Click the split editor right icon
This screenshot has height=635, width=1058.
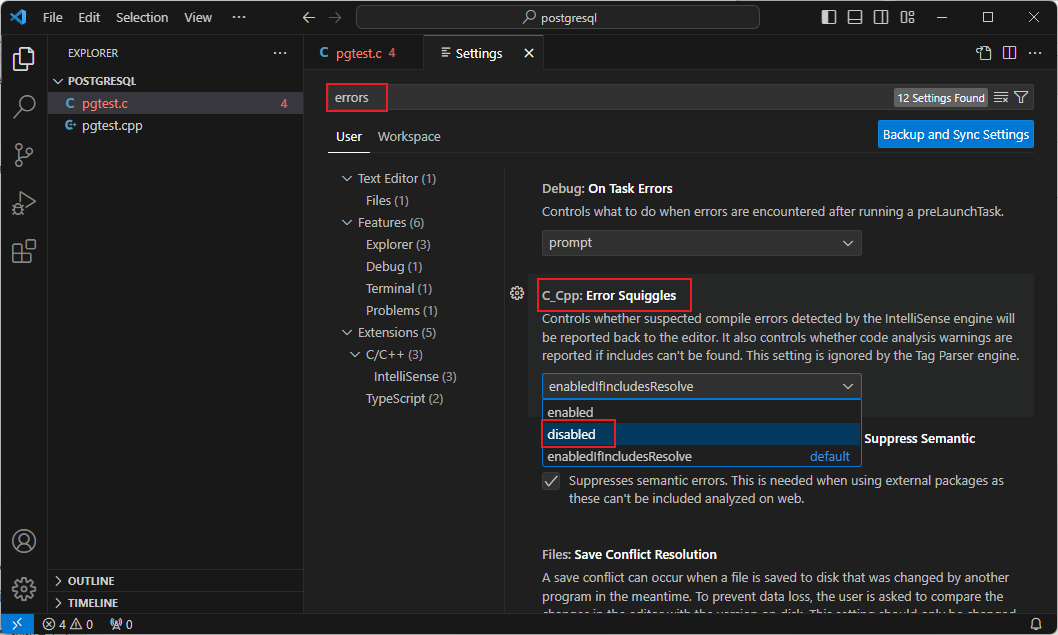click(x=1010, y=53)
